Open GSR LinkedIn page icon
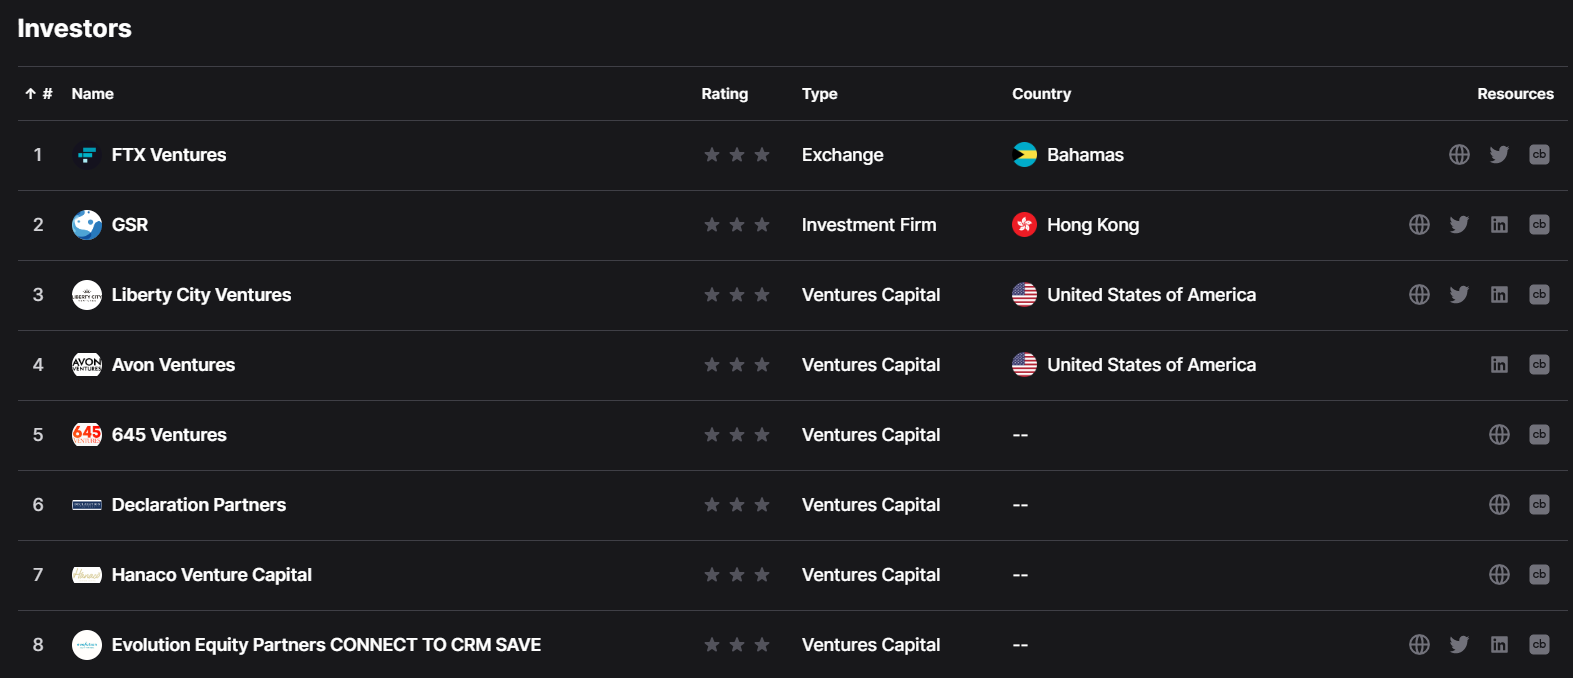This screenshot has width=1573, height=678. pyautogui.click(x=1499, y=225)
